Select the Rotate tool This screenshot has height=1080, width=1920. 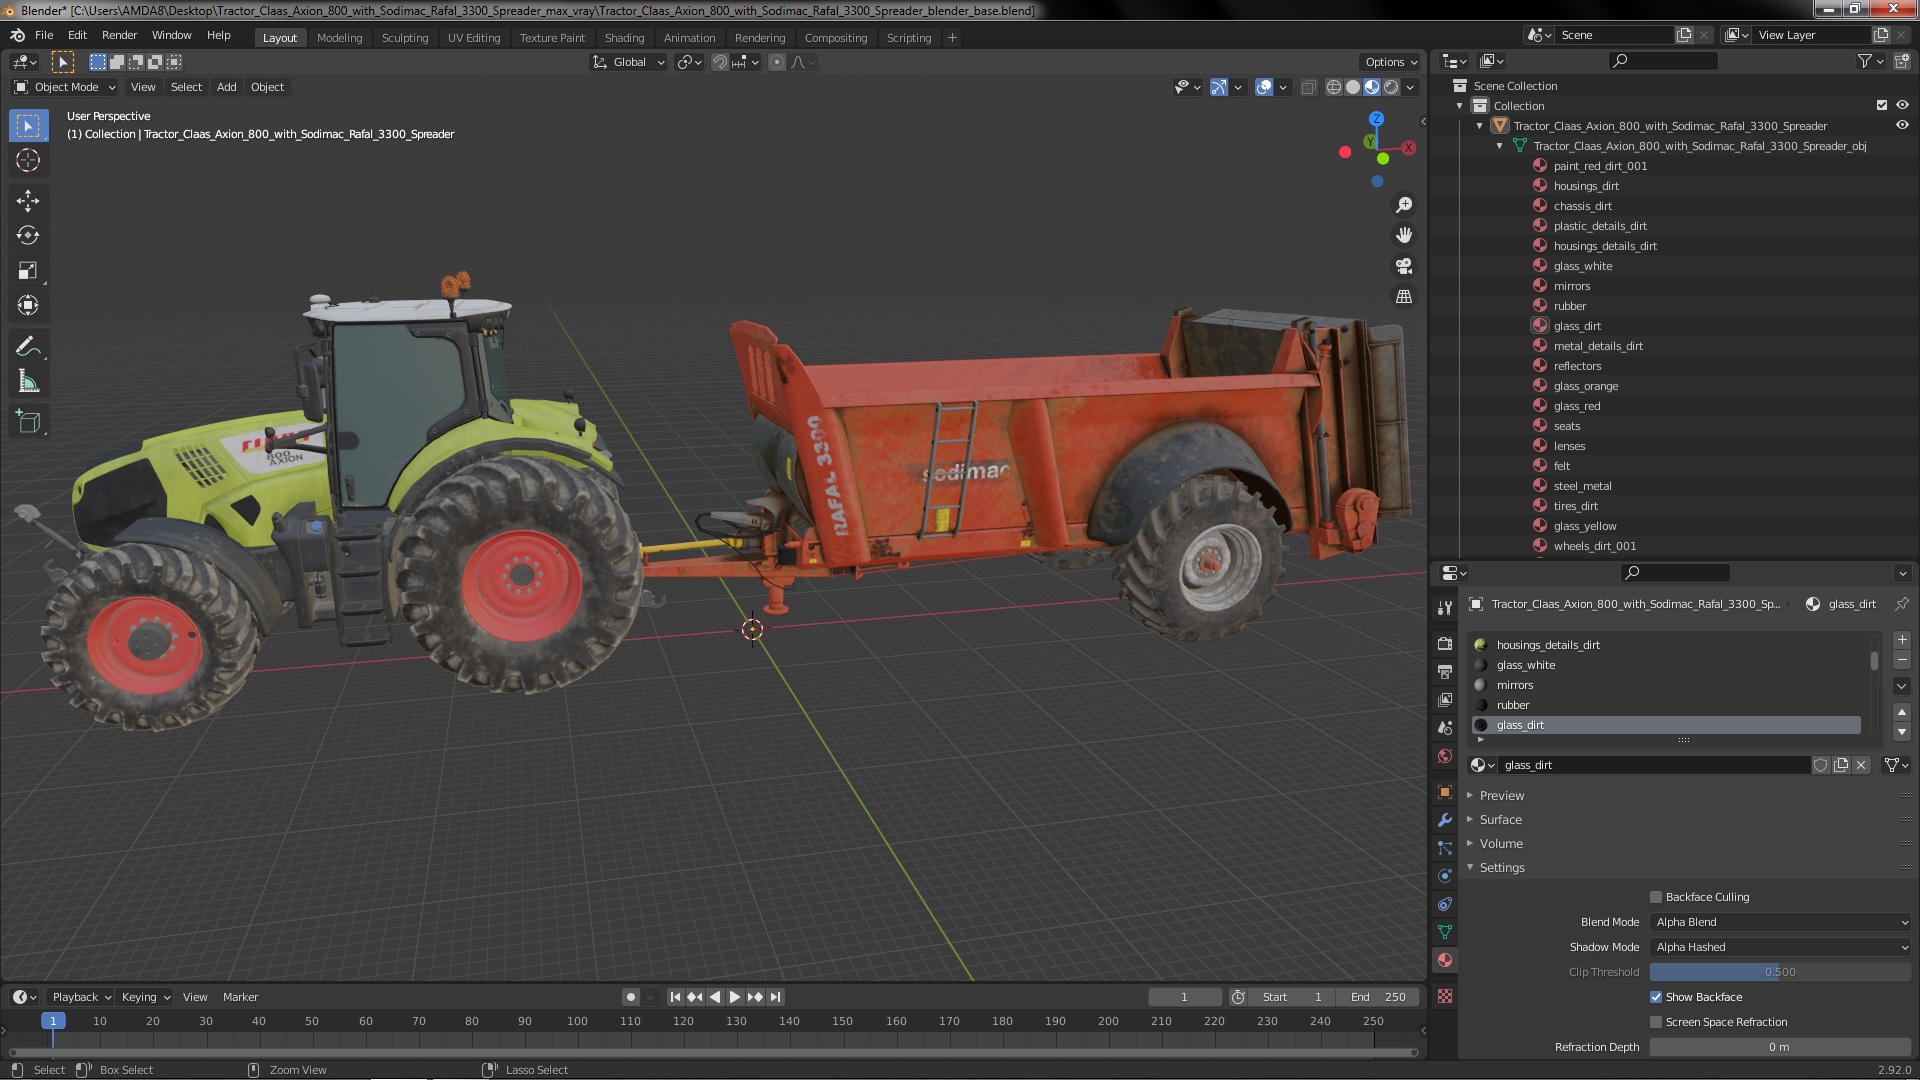pos(28,236)
